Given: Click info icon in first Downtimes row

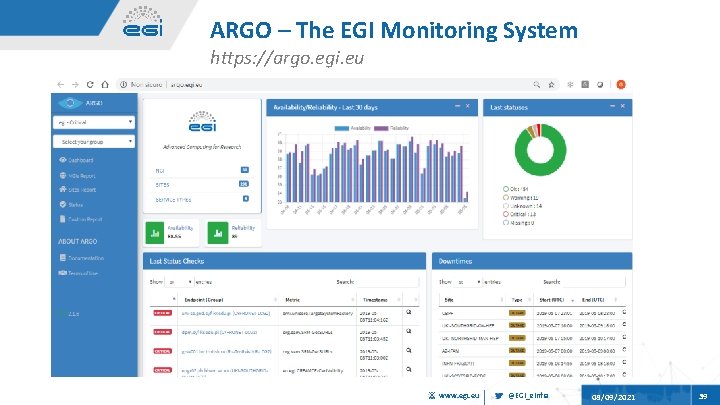Looking at the screenshot, I should click(624, 312).
